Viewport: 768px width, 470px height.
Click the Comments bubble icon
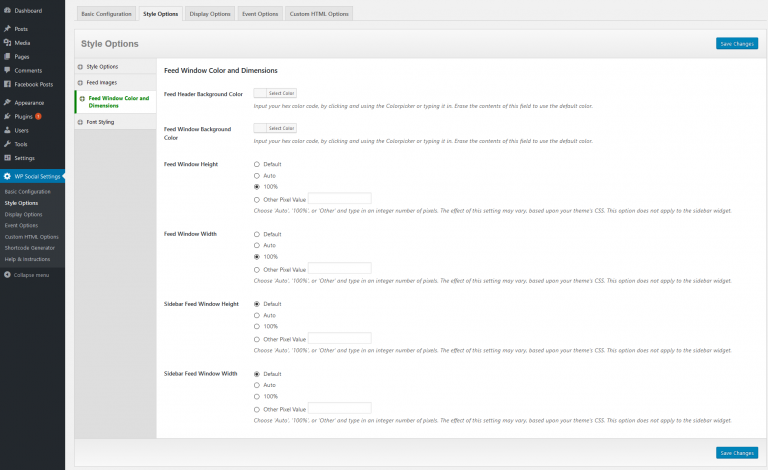(x=8, y=70)
